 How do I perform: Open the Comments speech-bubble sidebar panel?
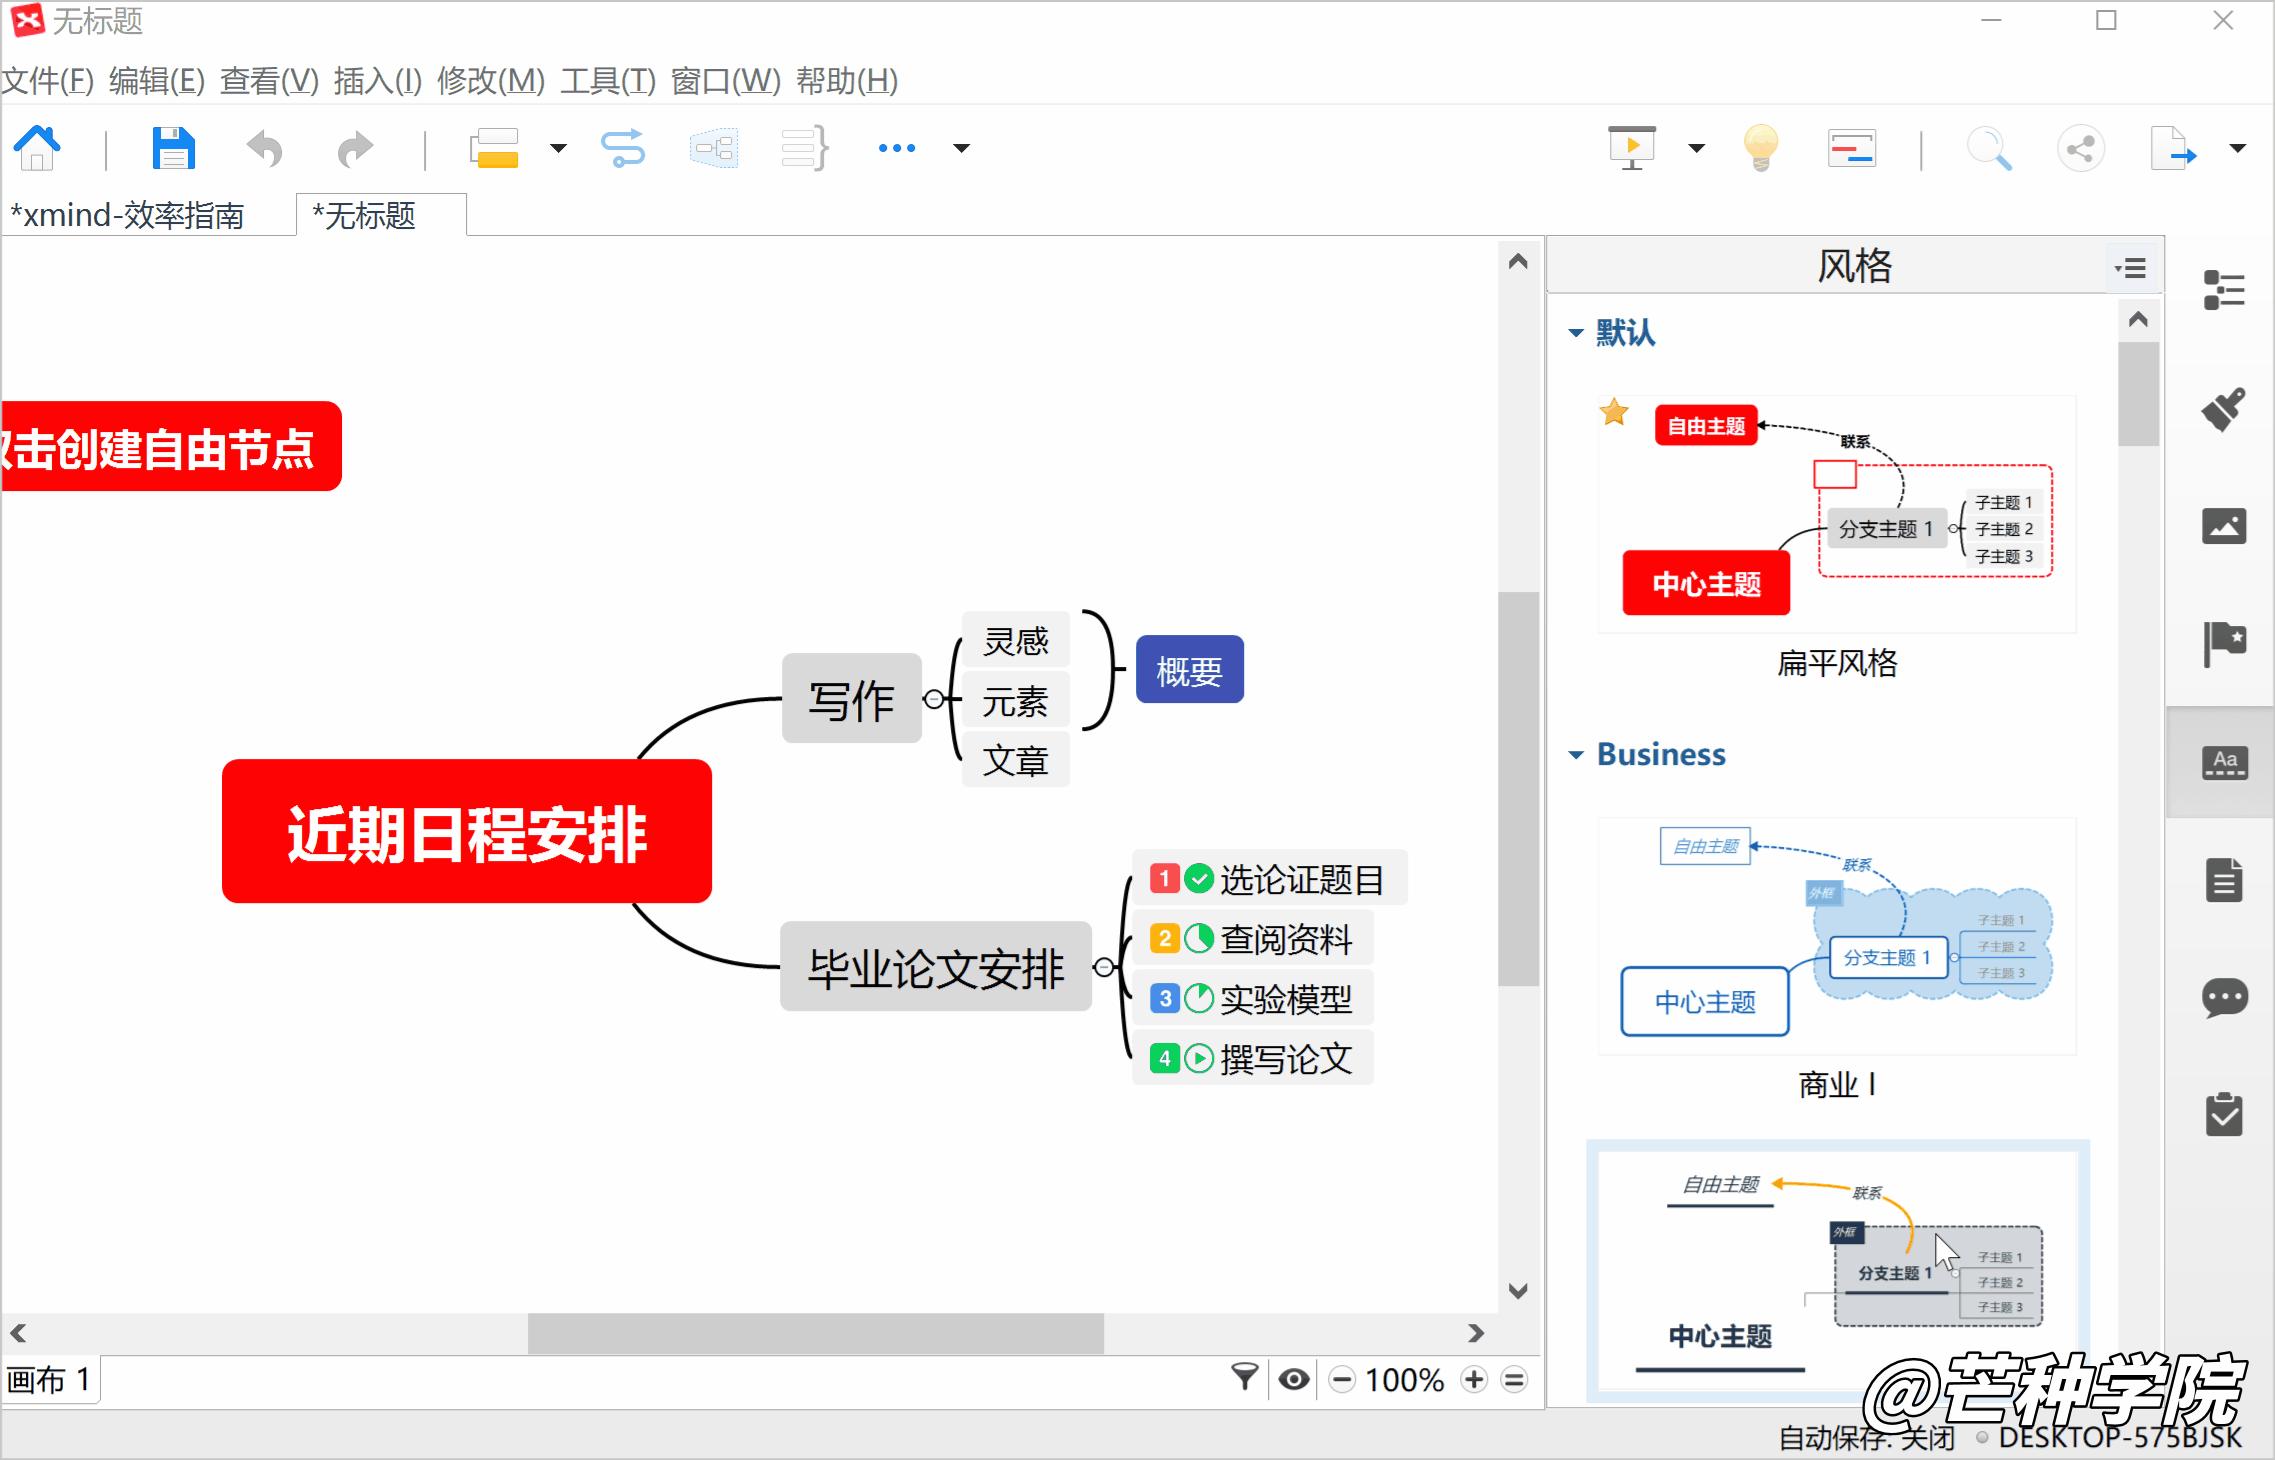tap(2224, 998)
